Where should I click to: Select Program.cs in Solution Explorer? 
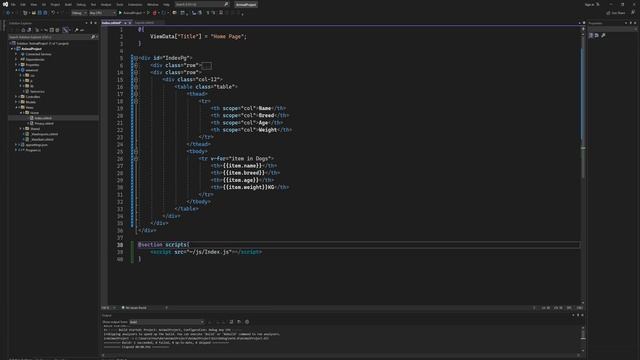tap(33, 150)
